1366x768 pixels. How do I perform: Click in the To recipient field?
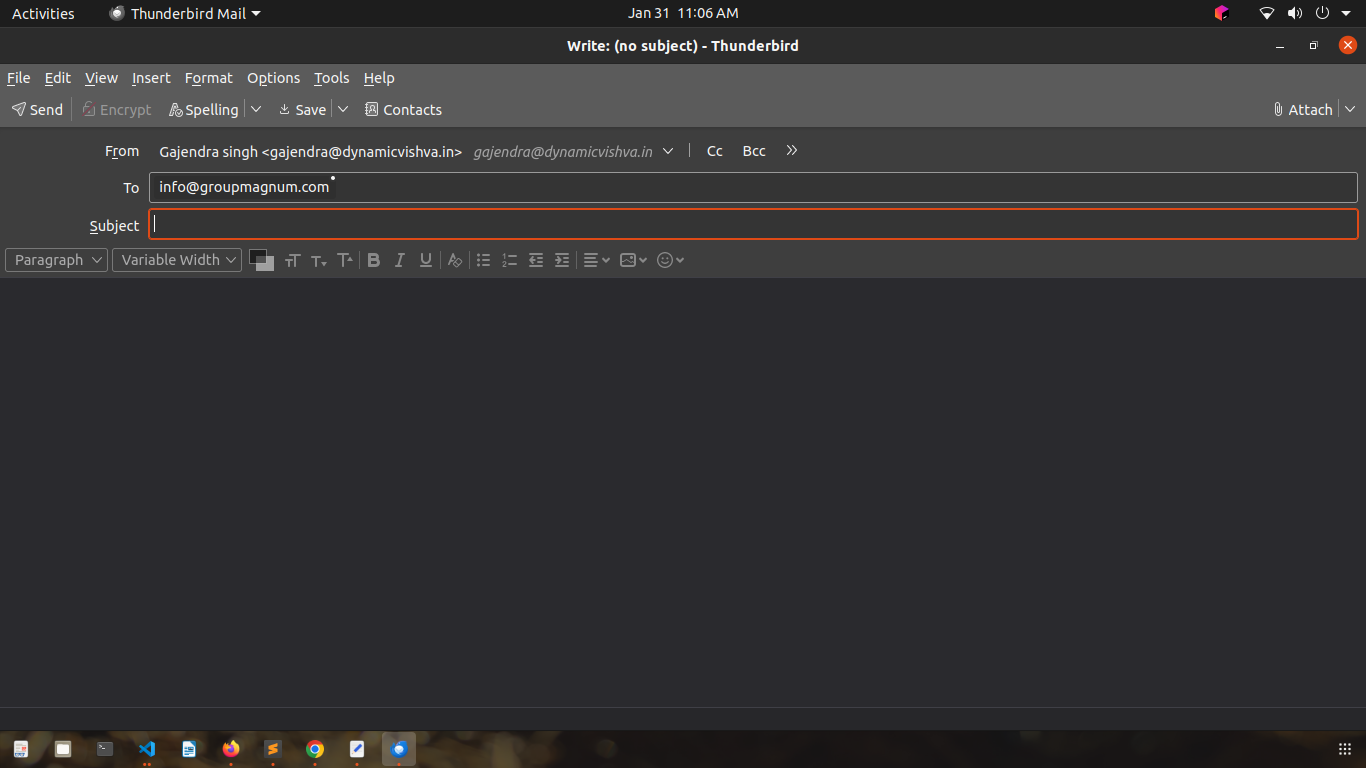753,187
